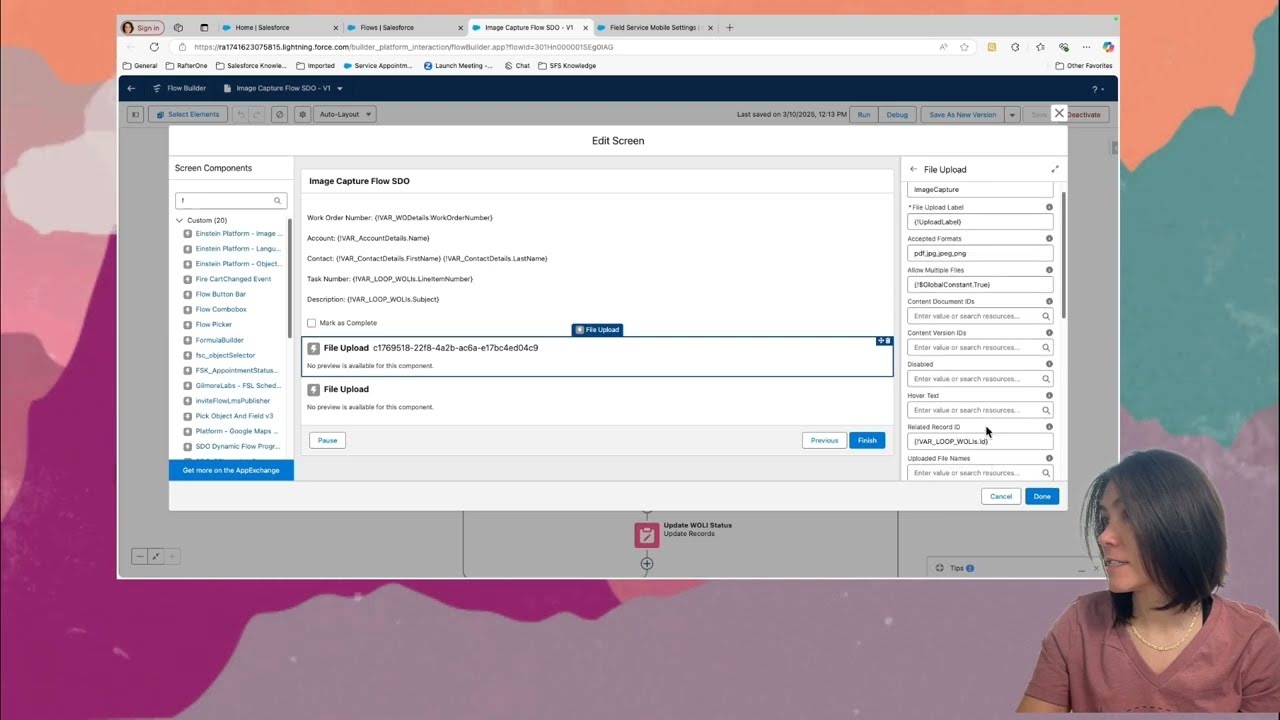The width and height of the screenshot is (1280, 720).
Task: Click the add element plus below Update WOLI Status
Action: [647, 564]
